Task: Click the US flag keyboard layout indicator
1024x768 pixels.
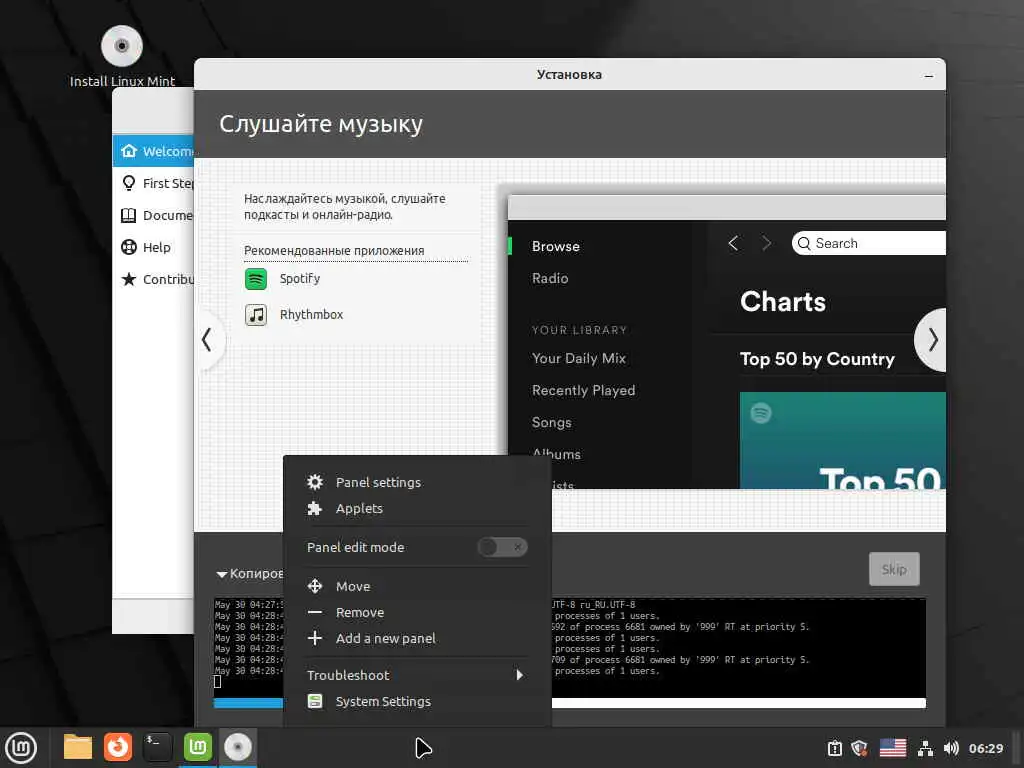Action: click(893, 748)
